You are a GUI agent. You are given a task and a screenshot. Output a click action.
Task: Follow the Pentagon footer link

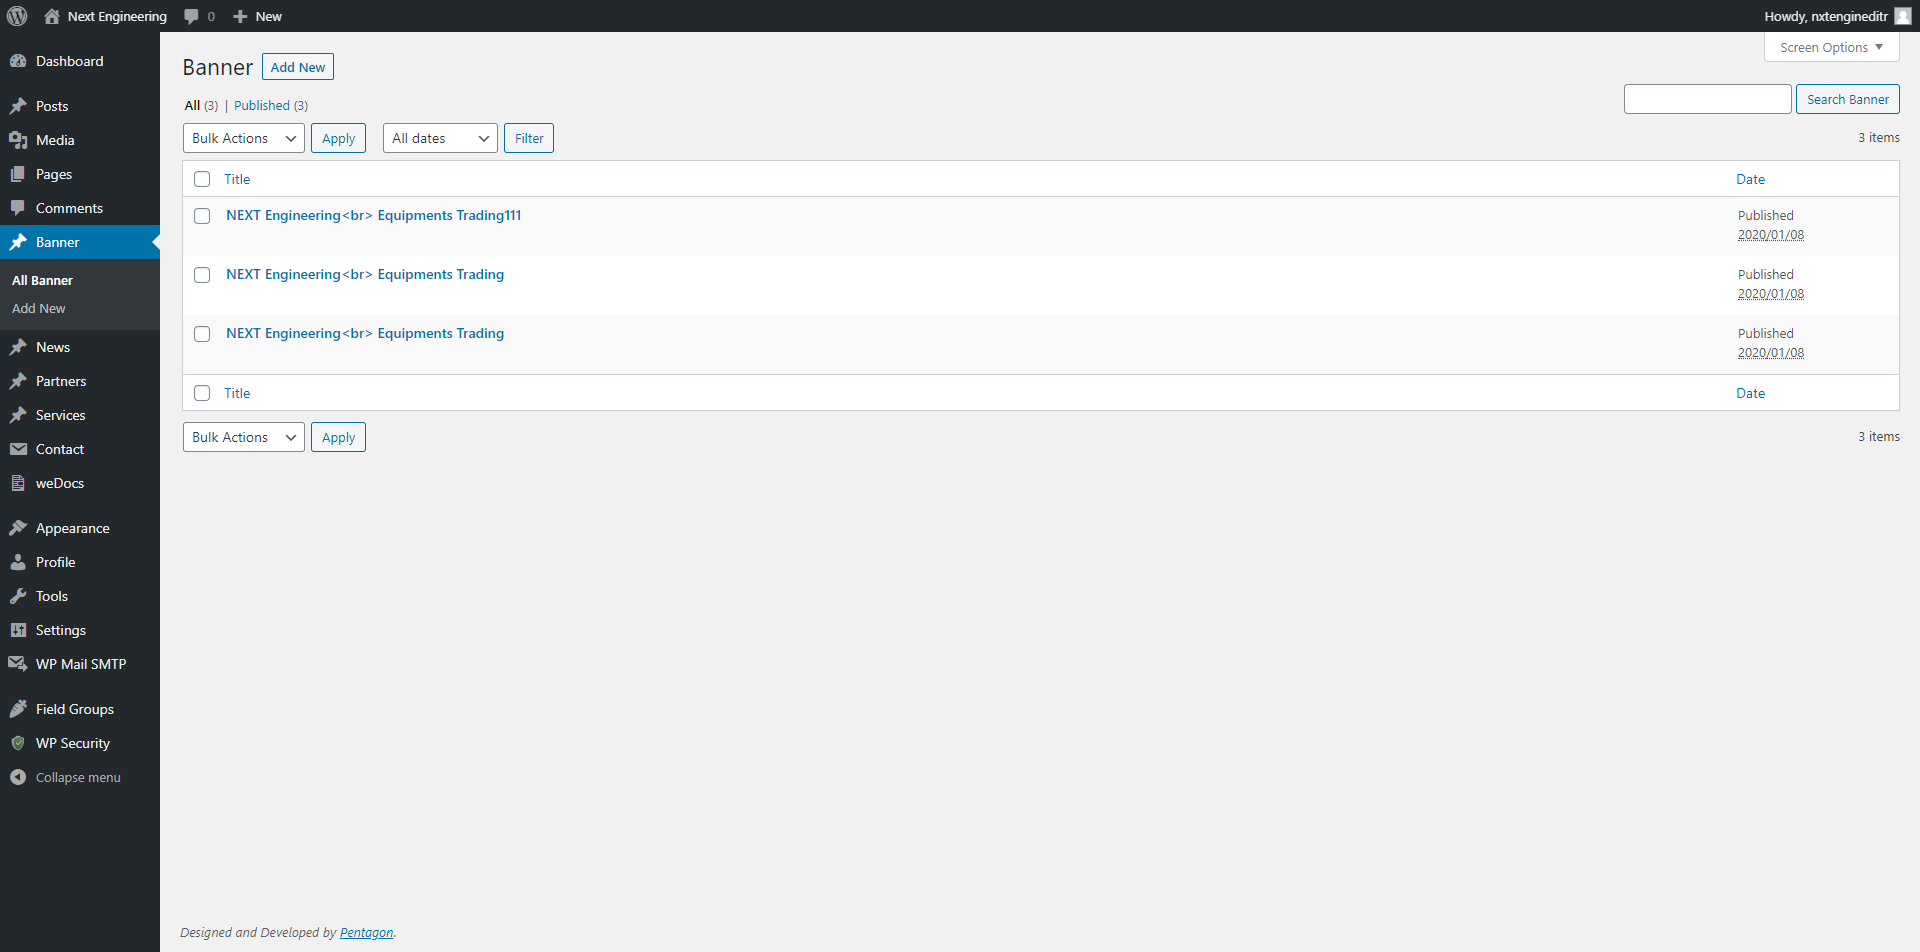[366, 932]
